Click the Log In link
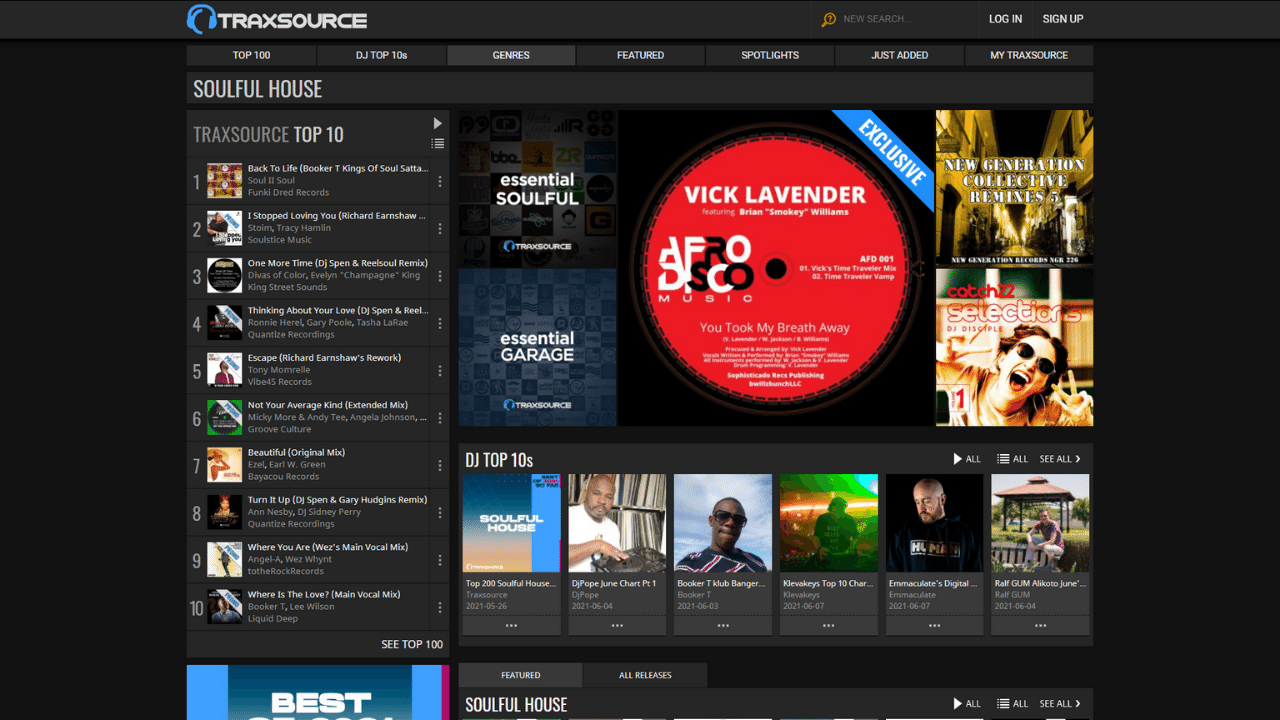Screen dimensions: 1280x720 pos(1005,19)
